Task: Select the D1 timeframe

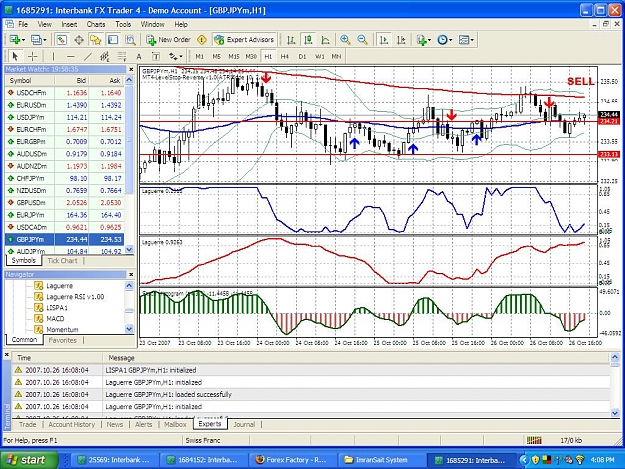Action: click(x=302, y=57)
